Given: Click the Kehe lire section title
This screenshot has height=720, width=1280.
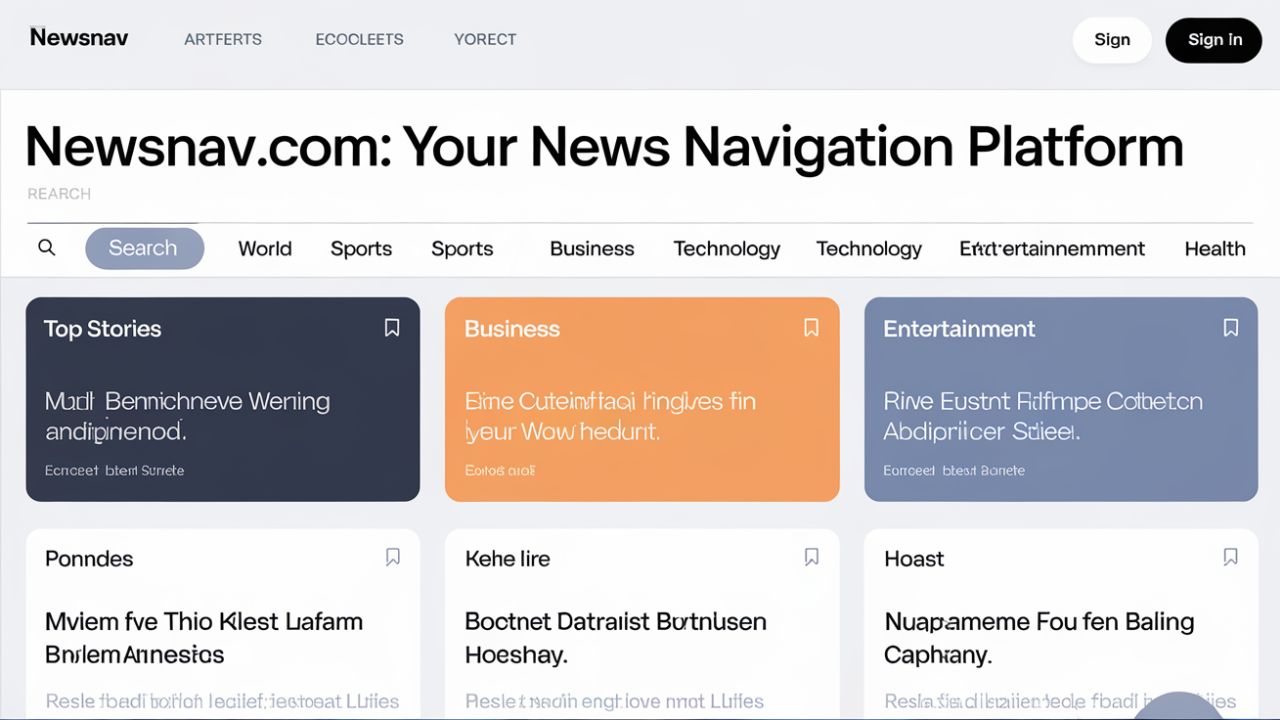Looking at the screenshot, I should 507,559.
